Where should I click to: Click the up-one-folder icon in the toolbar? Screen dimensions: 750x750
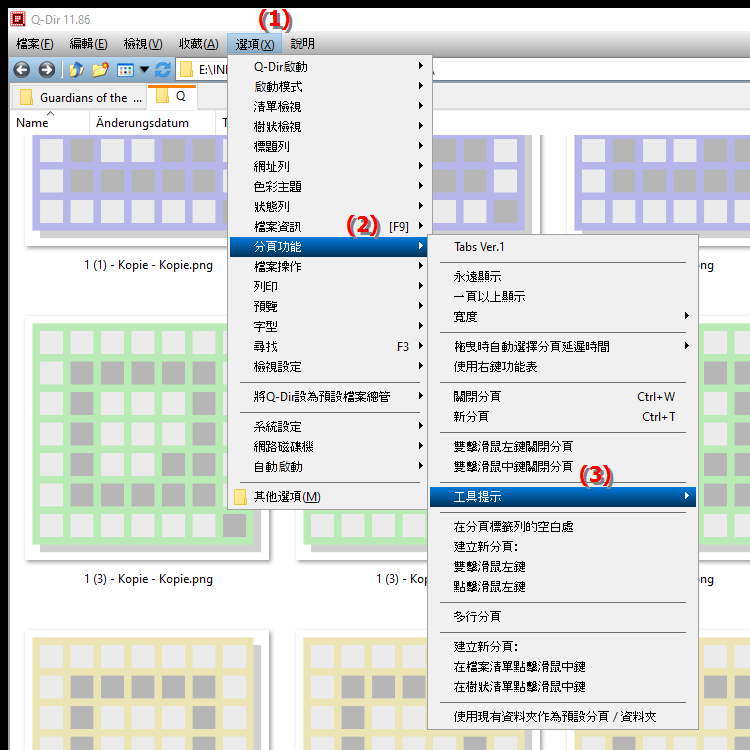(76, 70)
